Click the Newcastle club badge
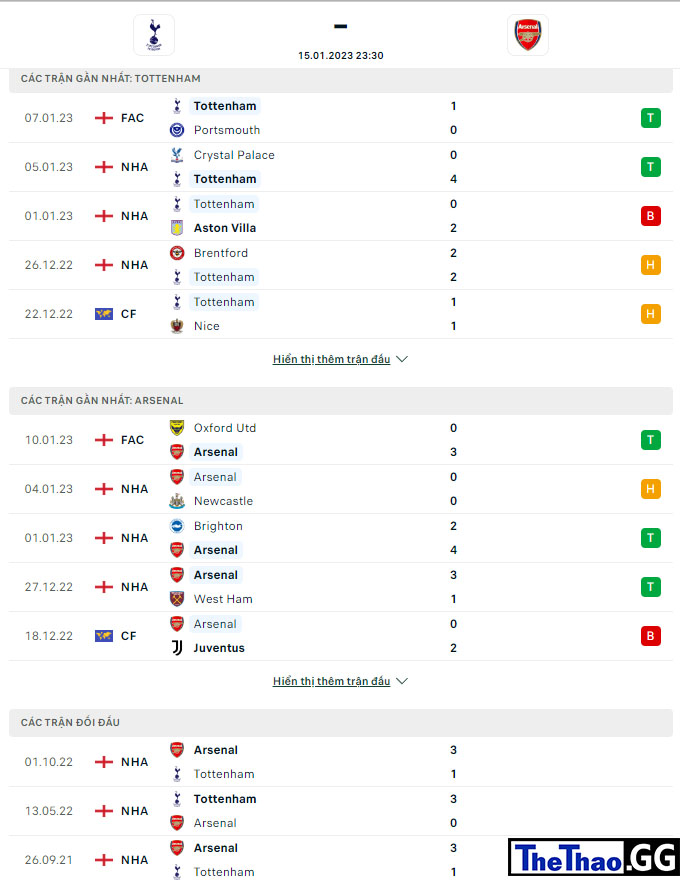This screenshot has width=680, height=880. click(x=177, y=501)
